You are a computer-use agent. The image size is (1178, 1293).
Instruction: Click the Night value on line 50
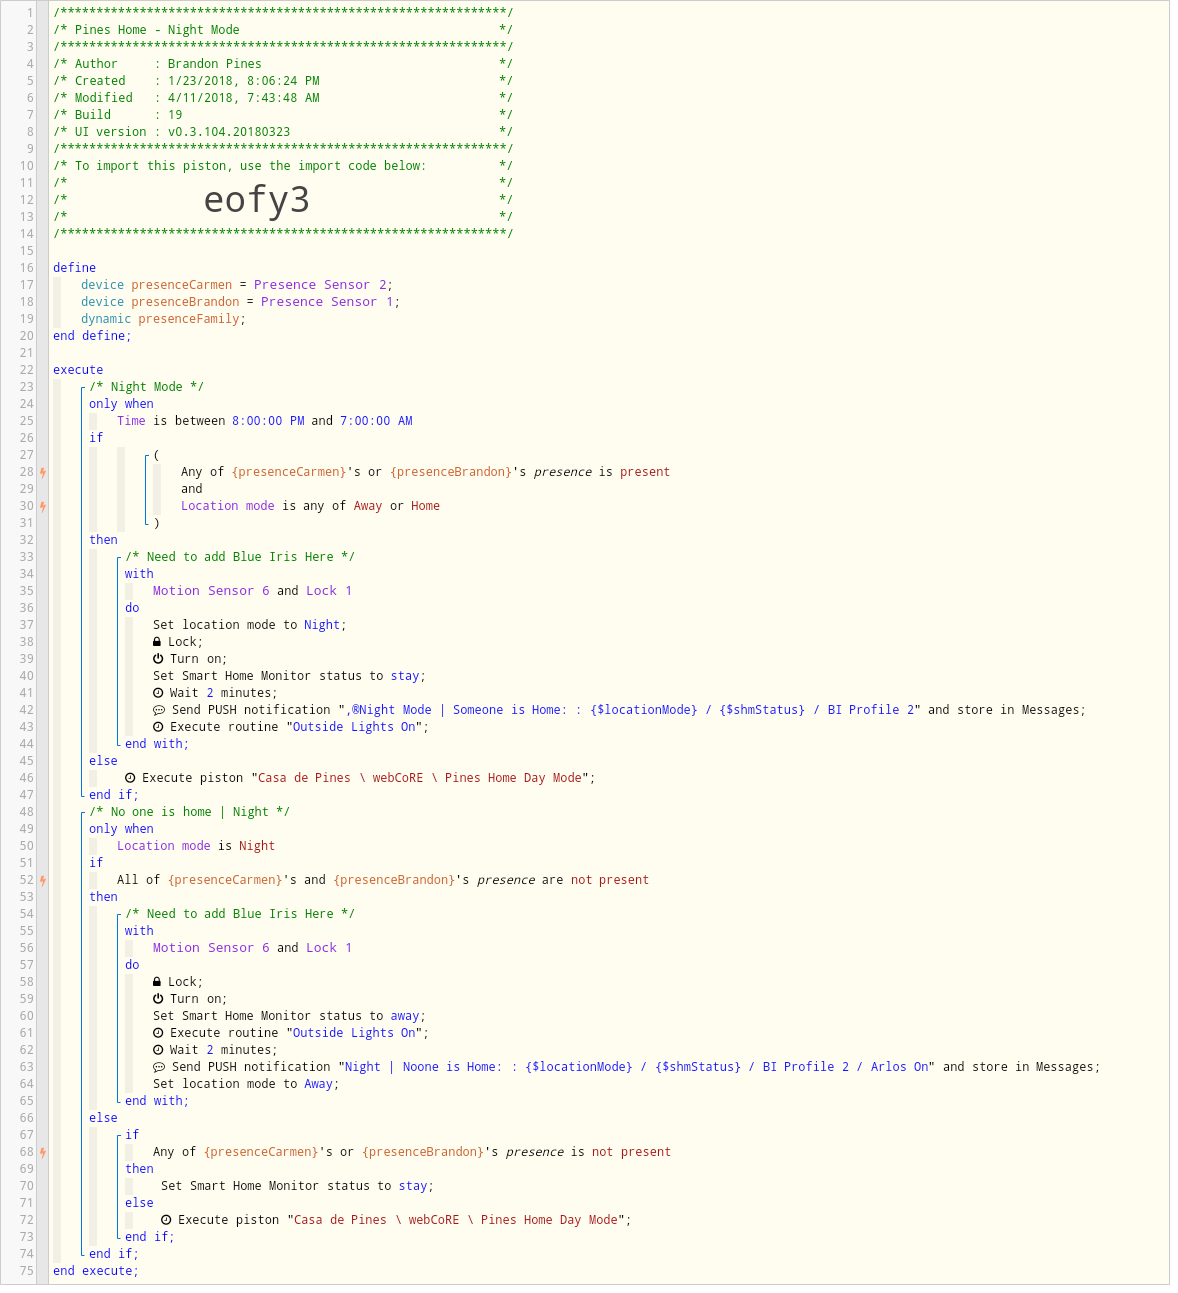tap(257, 846)
